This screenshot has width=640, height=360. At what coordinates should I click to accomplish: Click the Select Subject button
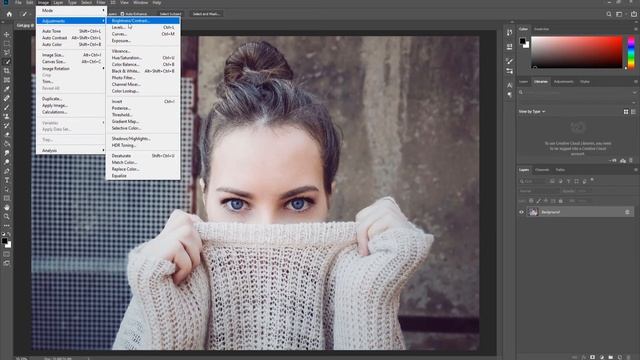click(x=170, y=14)
